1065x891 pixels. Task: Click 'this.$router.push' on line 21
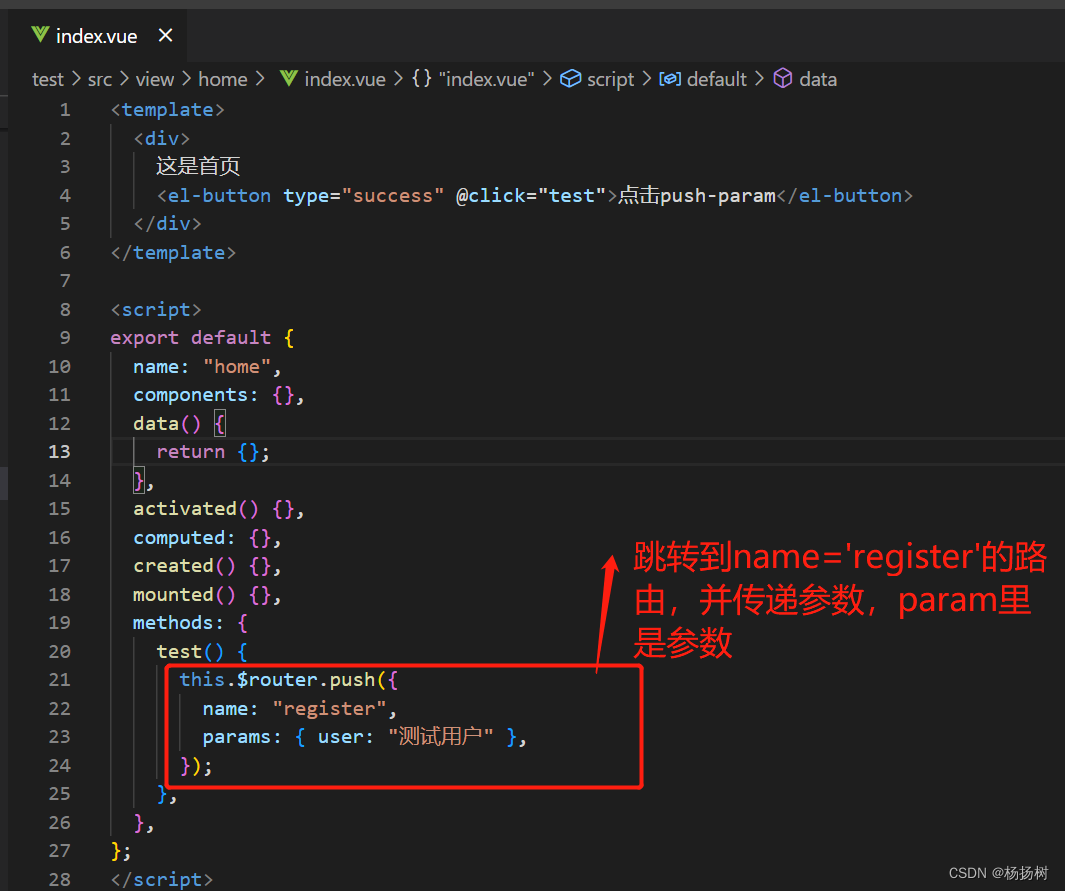[x=277, y=680]
